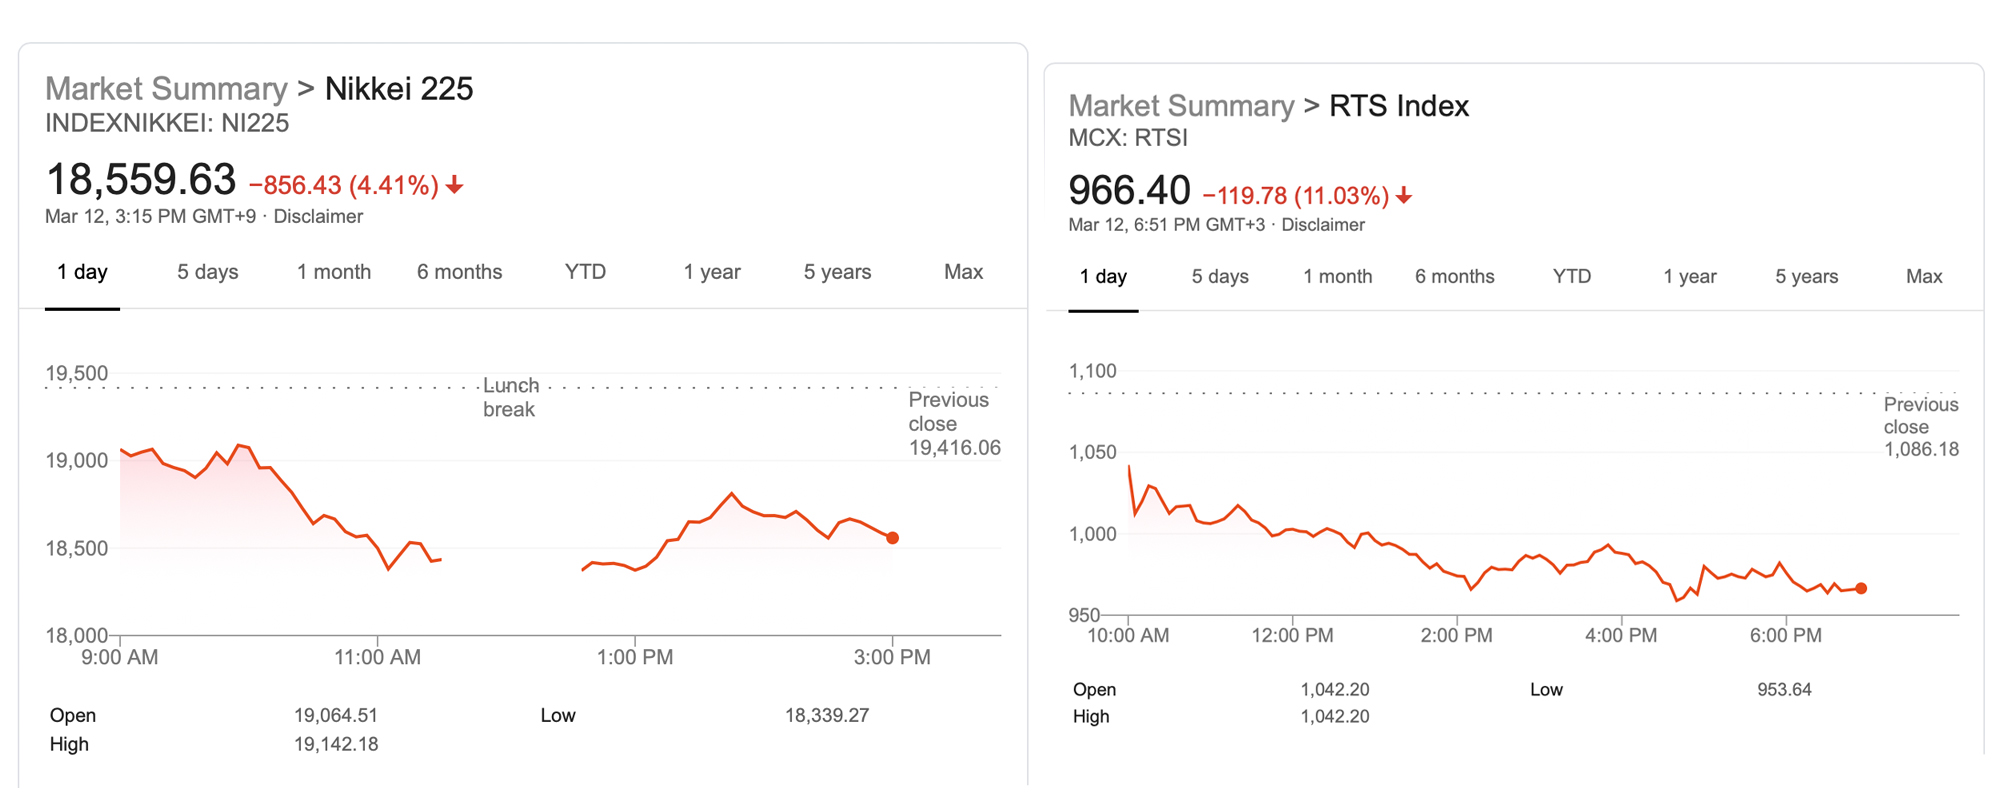
Task: Switch RTS chart to 1 month view
Action: pos(1338,276)
